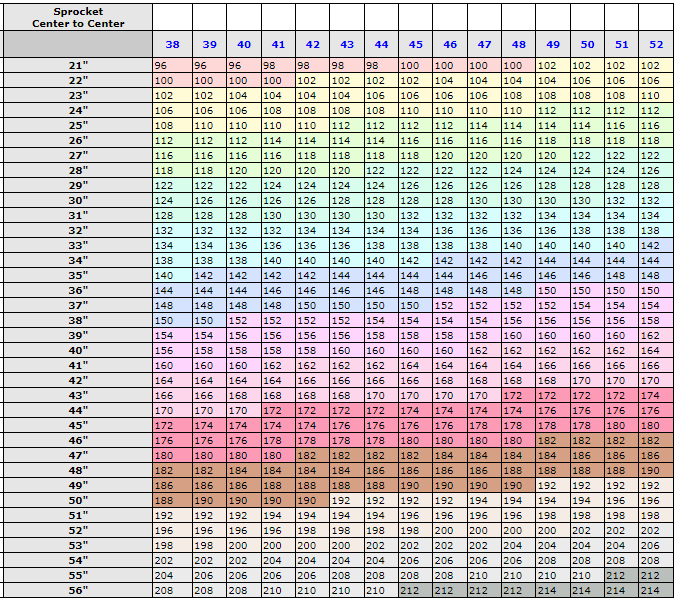
Task: Select 212 in row 56", column 45
Action: pyautogui.click(x=416, y=590)
